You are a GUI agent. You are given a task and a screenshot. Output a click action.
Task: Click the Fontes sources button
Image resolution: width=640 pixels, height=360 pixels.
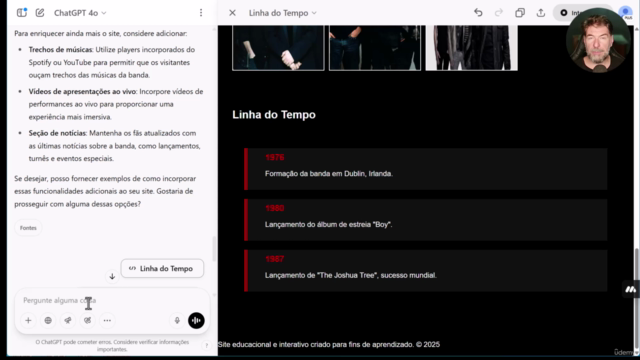tap(28, 228)
